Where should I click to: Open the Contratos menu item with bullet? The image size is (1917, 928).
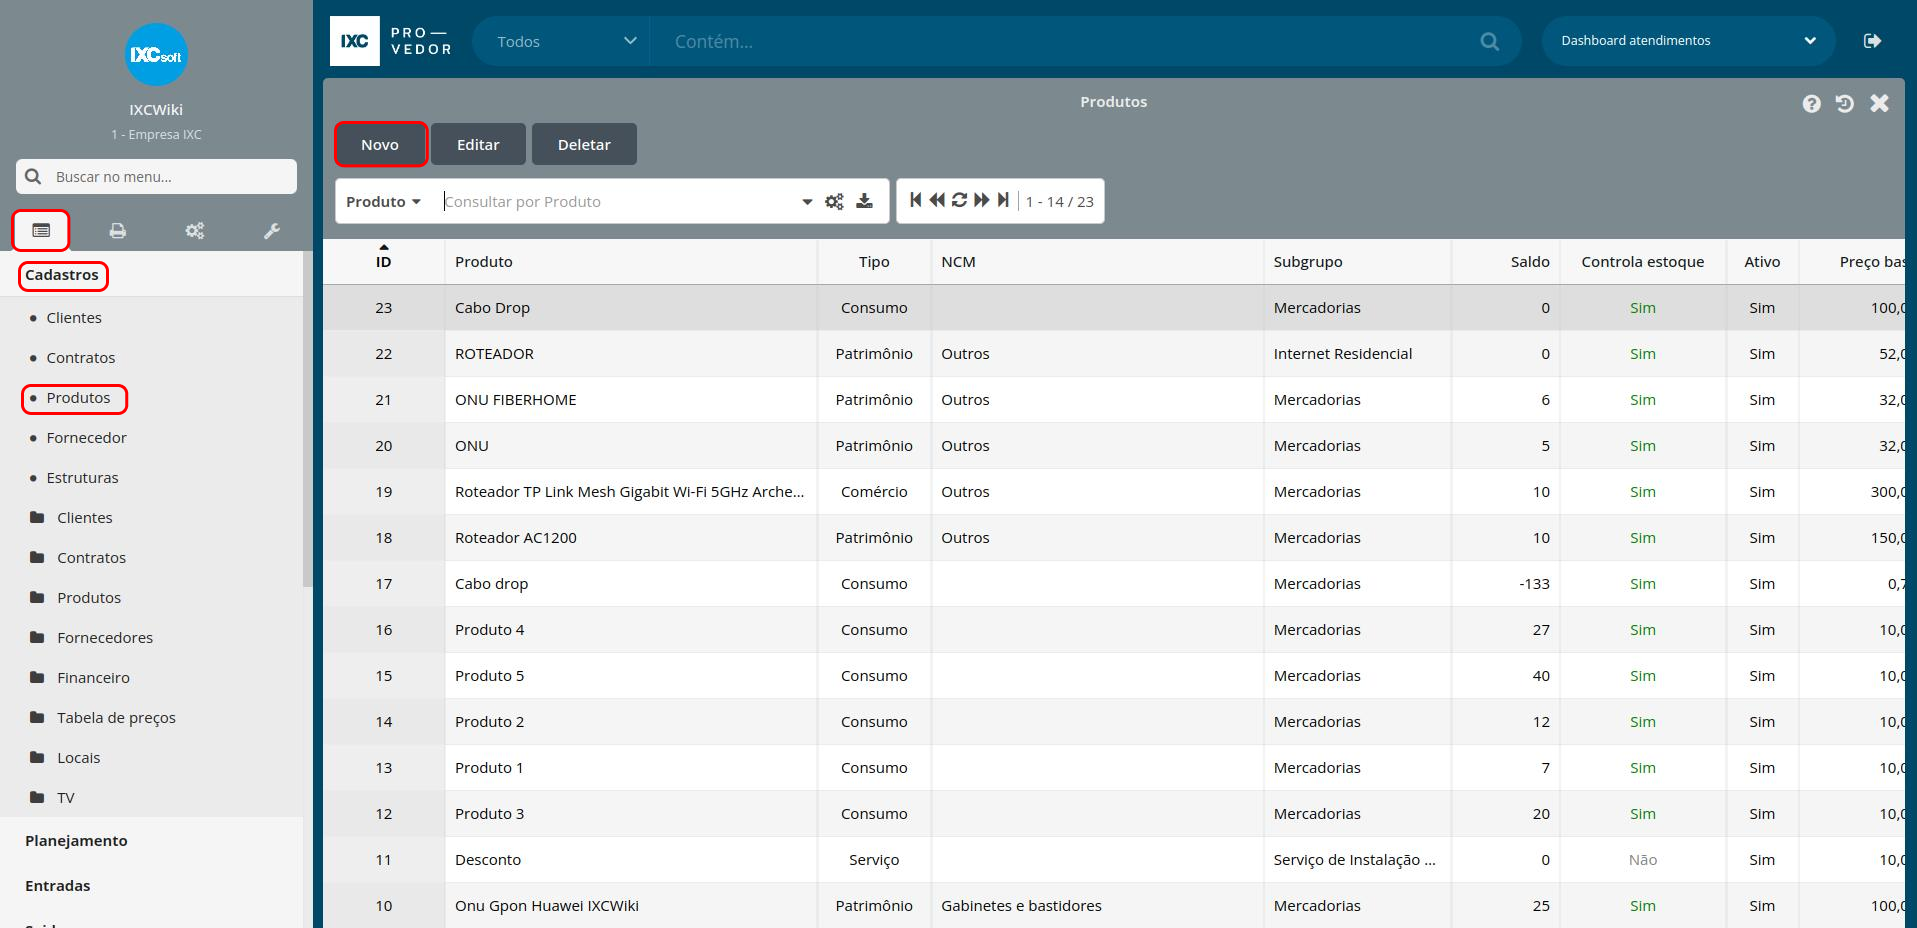tap(72, 358)
